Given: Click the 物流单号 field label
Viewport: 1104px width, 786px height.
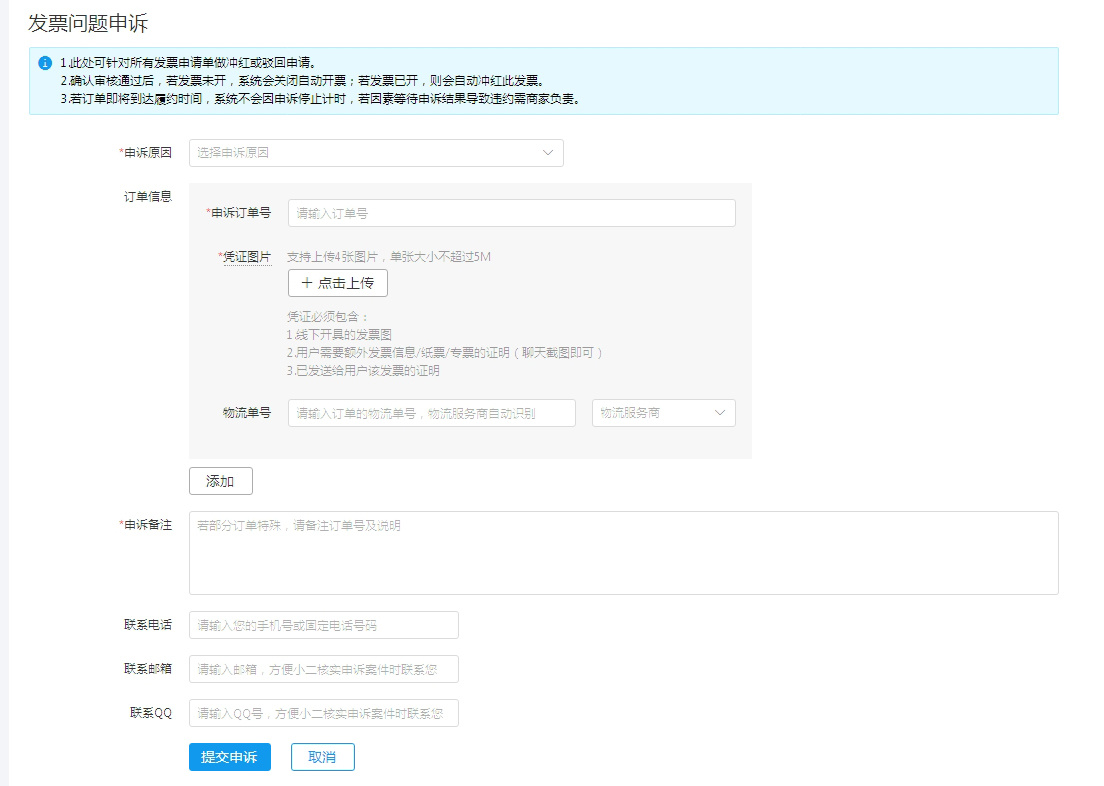Looking at the screenshot, I should pos(247,413).
